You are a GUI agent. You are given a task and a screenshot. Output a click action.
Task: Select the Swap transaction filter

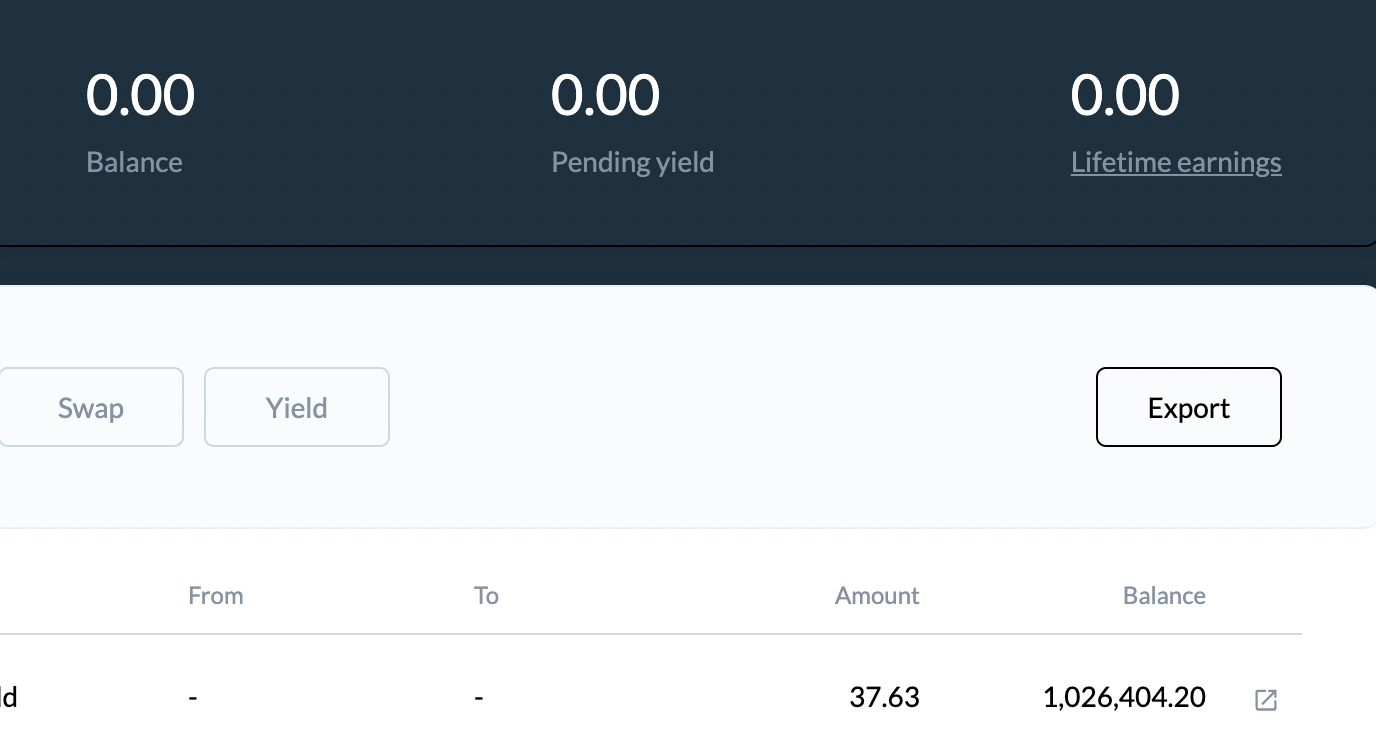coord(91,407)
